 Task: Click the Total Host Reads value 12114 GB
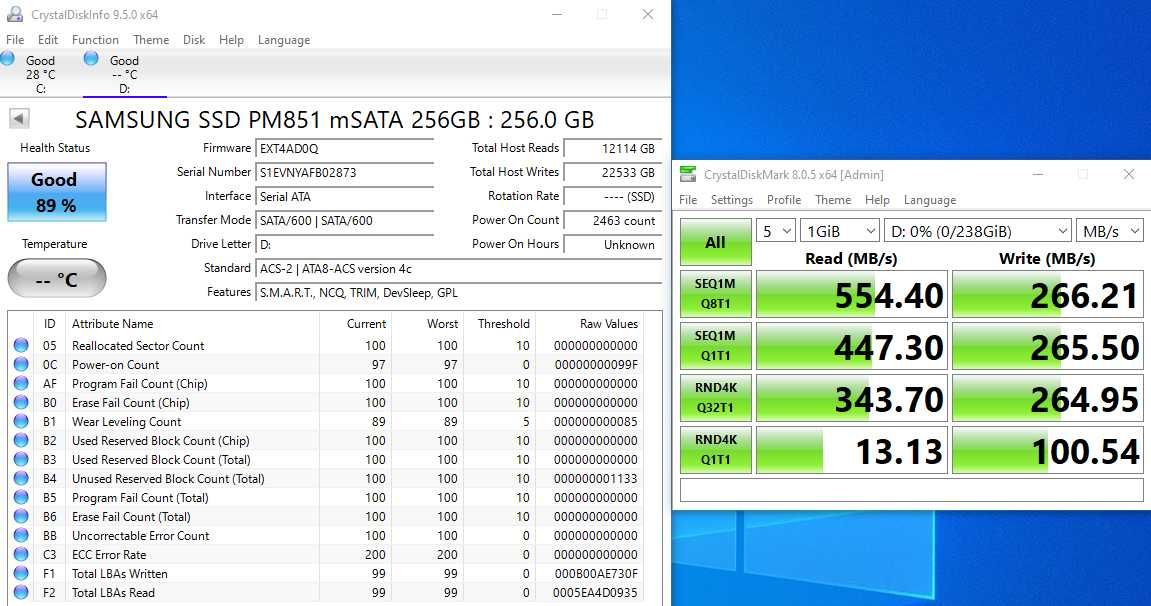(x=612, y=148)
